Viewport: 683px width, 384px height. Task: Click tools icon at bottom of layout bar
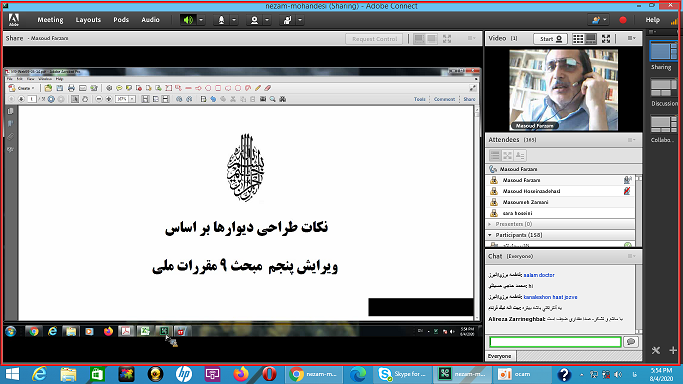point(656,350)
